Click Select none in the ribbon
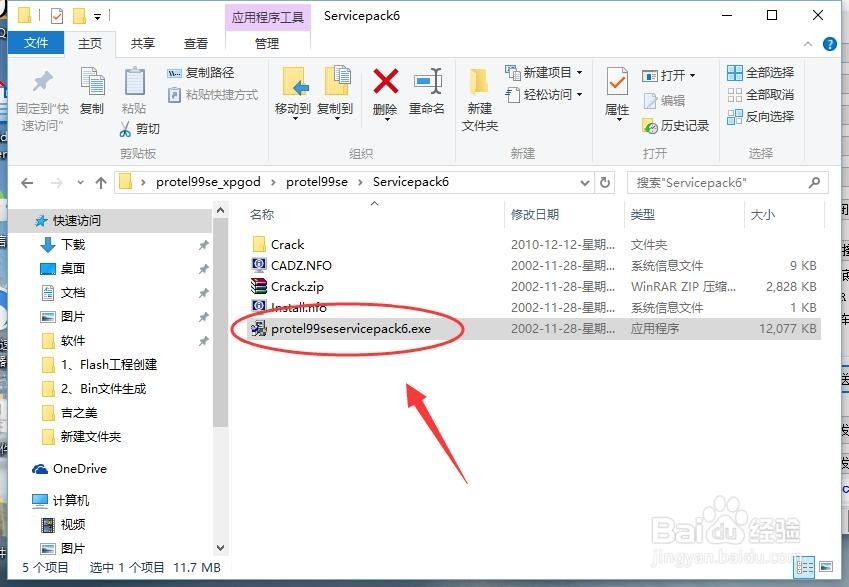 [761, 95]
